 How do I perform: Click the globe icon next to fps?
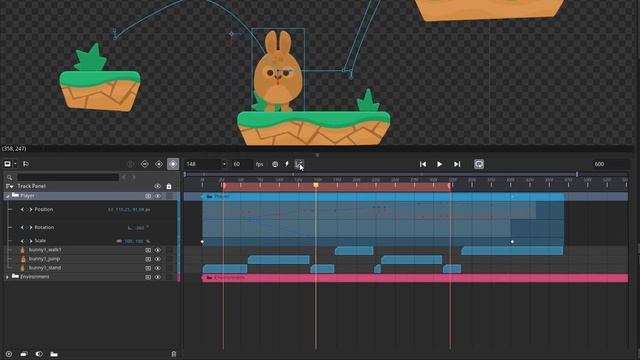tap(275, 164)
